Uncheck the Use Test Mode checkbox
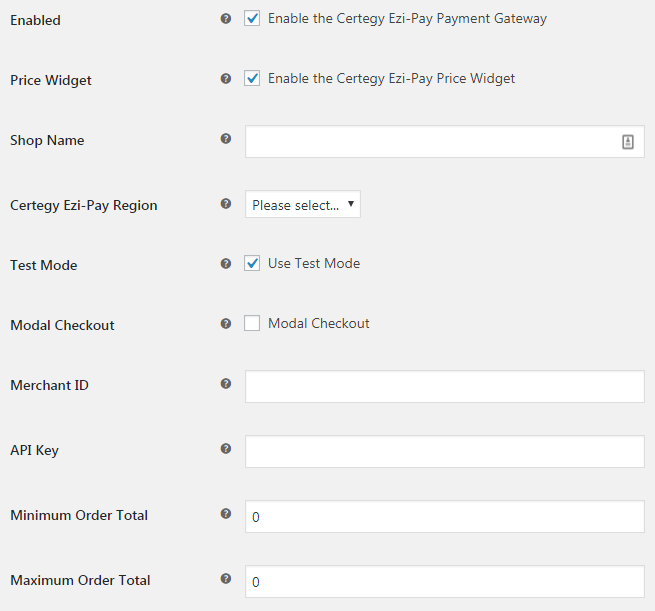655x611 pixels. (x=252, y=264)
